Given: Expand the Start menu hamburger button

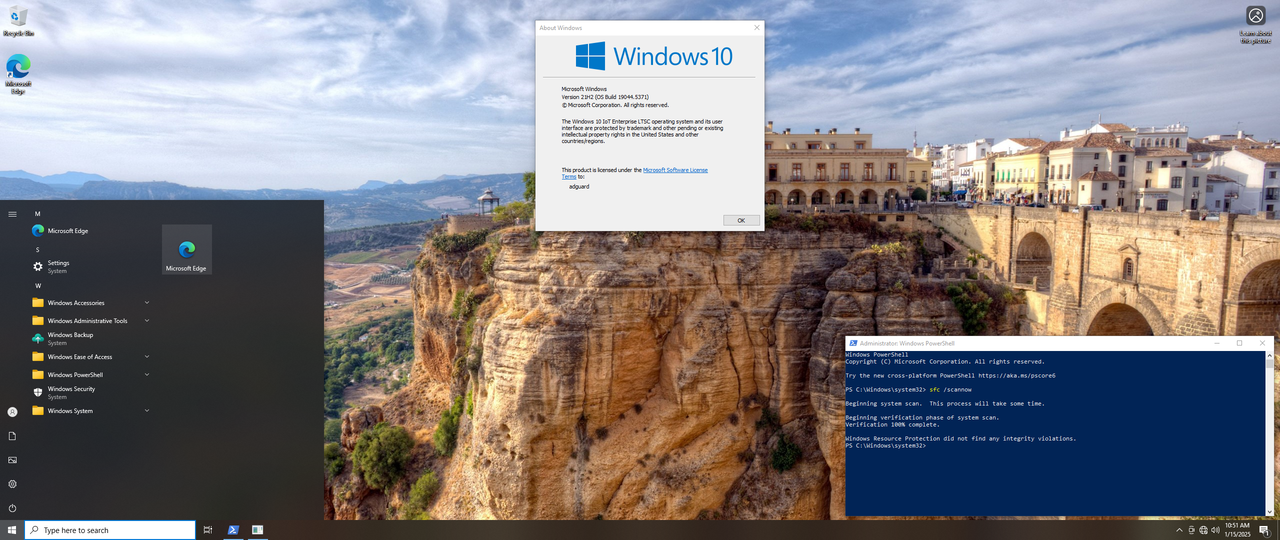Looking at the screenshot, I should (x=12, y=213).
